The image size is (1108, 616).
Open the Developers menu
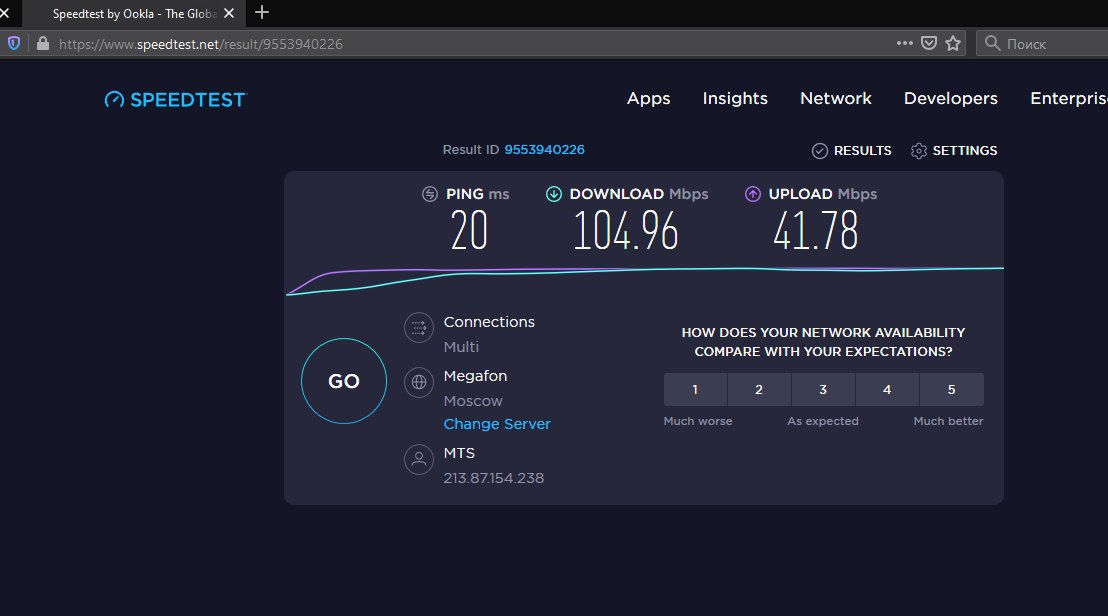(950, 98)
